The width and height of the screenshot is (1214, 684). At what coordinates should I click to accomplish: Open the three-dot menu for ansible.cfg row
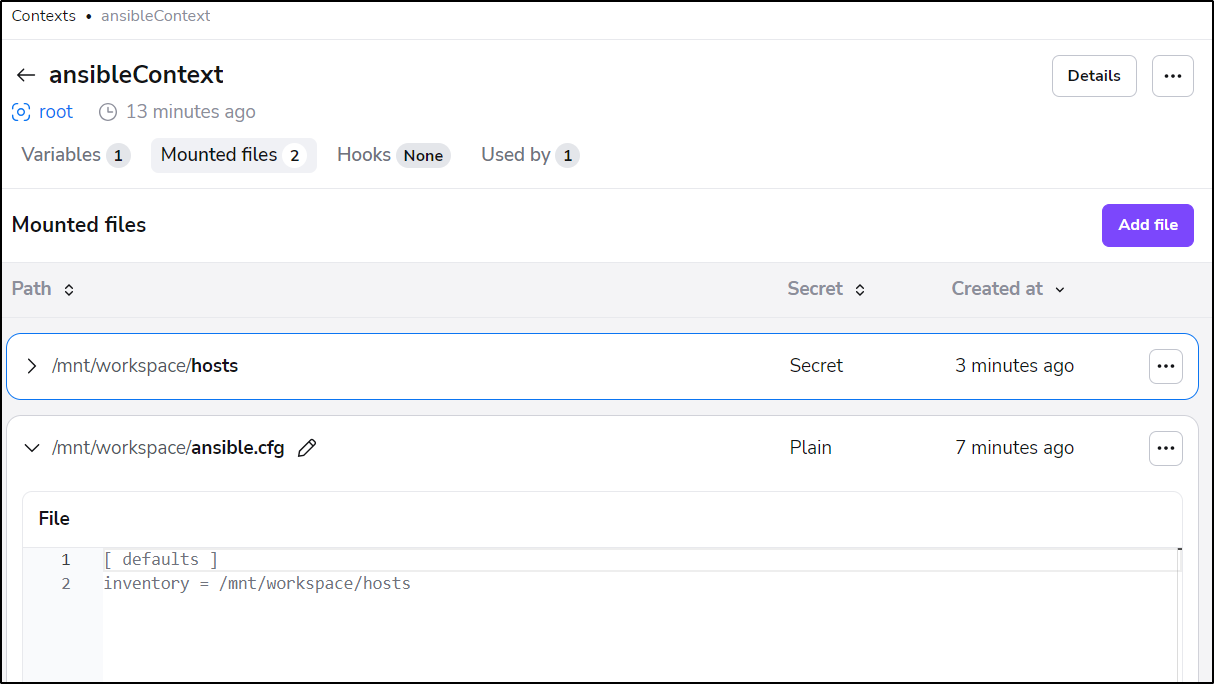(x=1166, y=448)
